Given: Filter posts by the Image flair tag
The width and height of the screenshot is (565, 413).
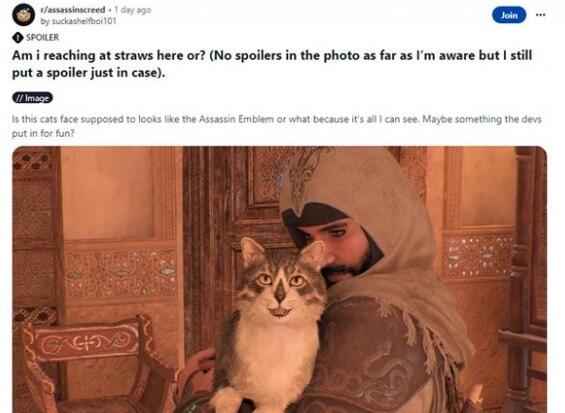Looking at the screenshot, I should (32, 98).
